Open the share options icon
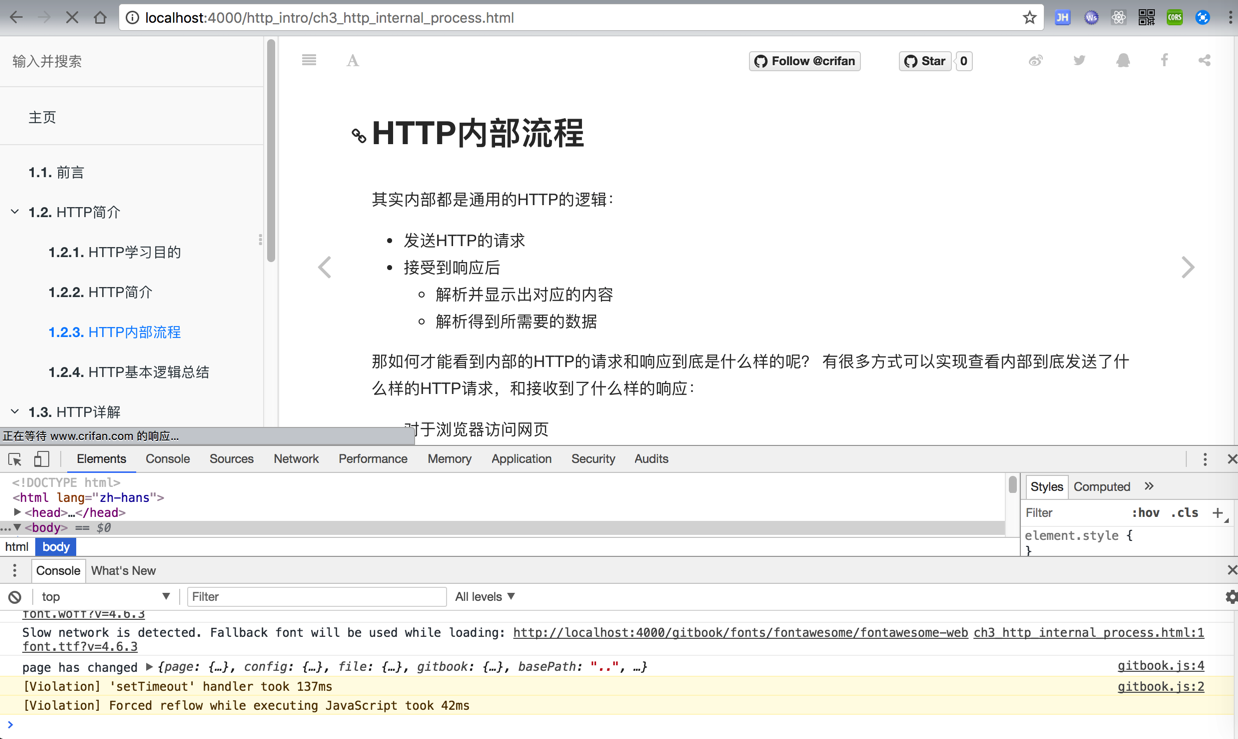The width and height of the screenshot is (1238, 739). coord(1204,61)
